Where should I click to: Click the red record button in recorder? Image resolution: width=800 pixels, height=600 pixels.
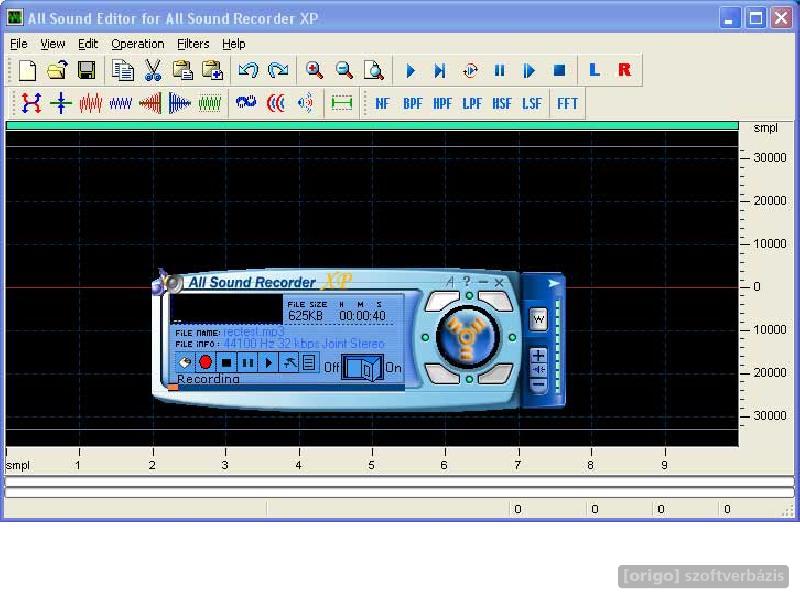coord(205,362)
